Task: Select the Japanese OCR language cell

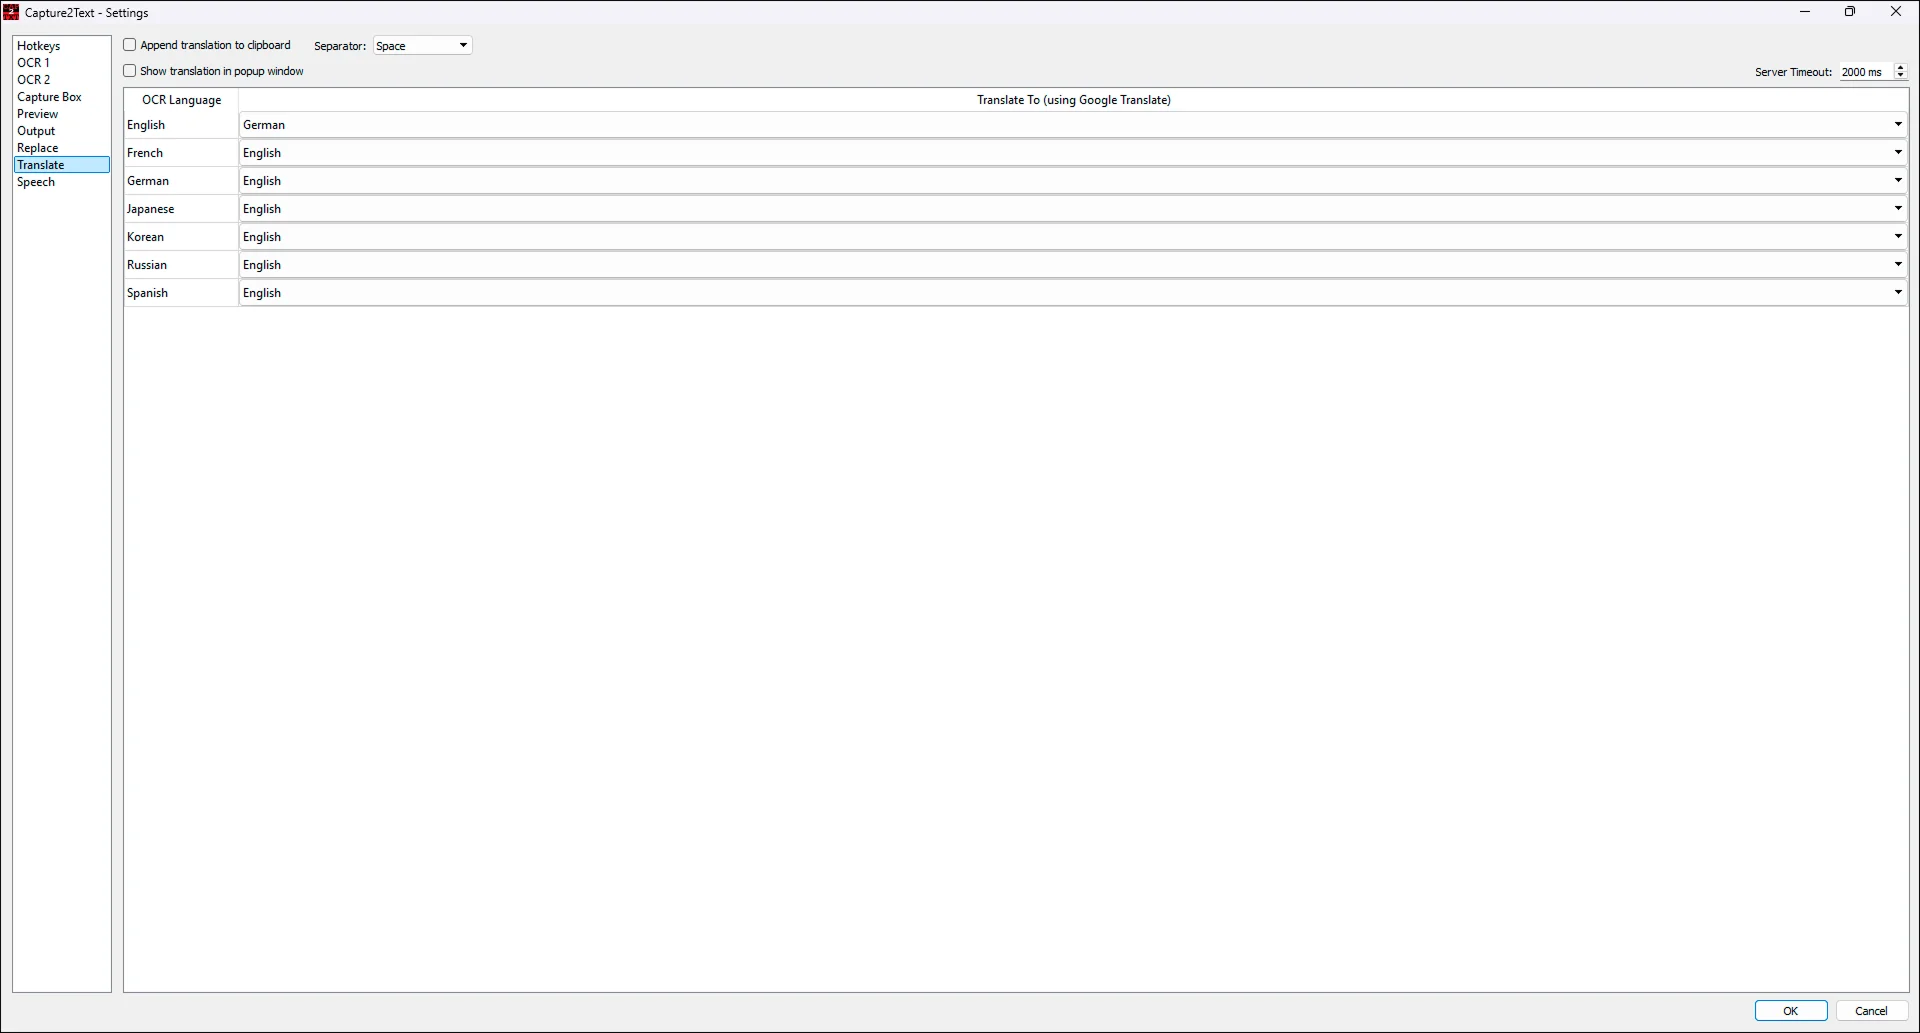Action: 181,209
